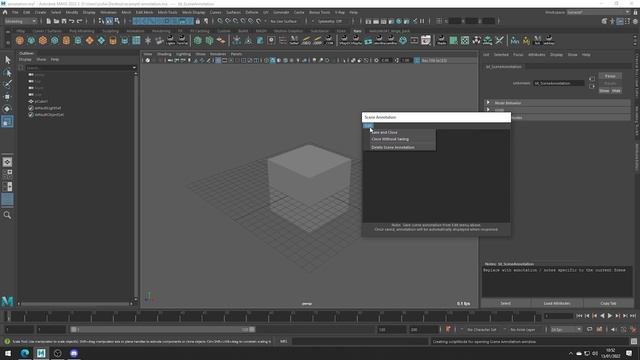Toggle select by object type mode
This screenshot has width=640, height=360.
pyautogui.click(x=109, y=21)
